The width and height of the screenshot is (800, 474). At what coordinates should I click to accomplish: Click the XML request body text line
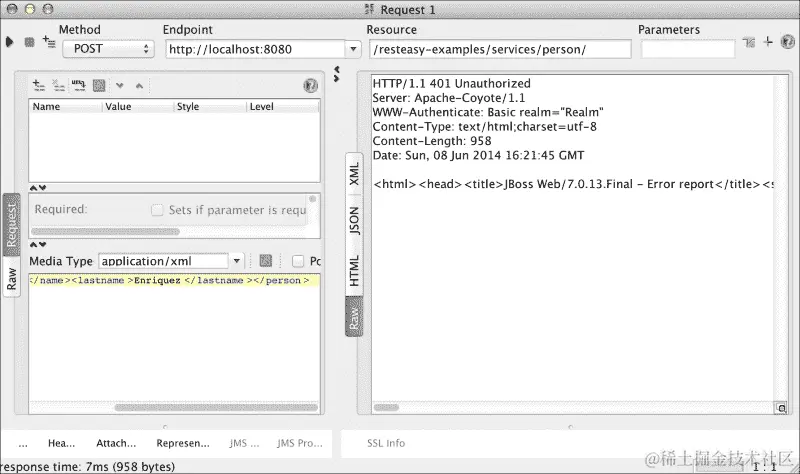point(174,281)
